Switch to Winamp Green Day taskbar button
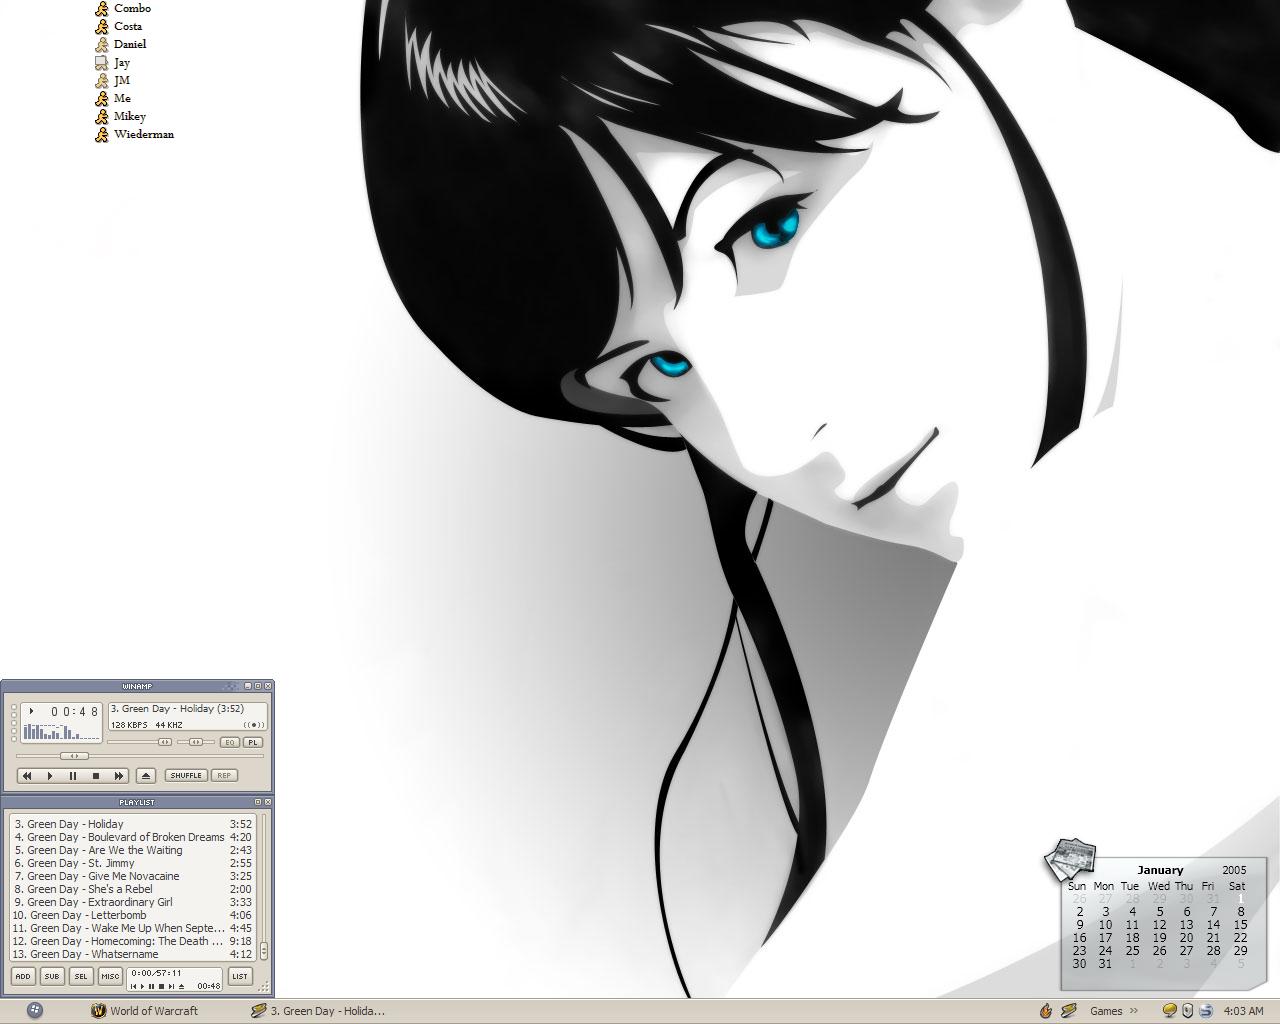Image resolution: width=1280 pixels, height=1024 pixels. click(x=318, y=1011)
